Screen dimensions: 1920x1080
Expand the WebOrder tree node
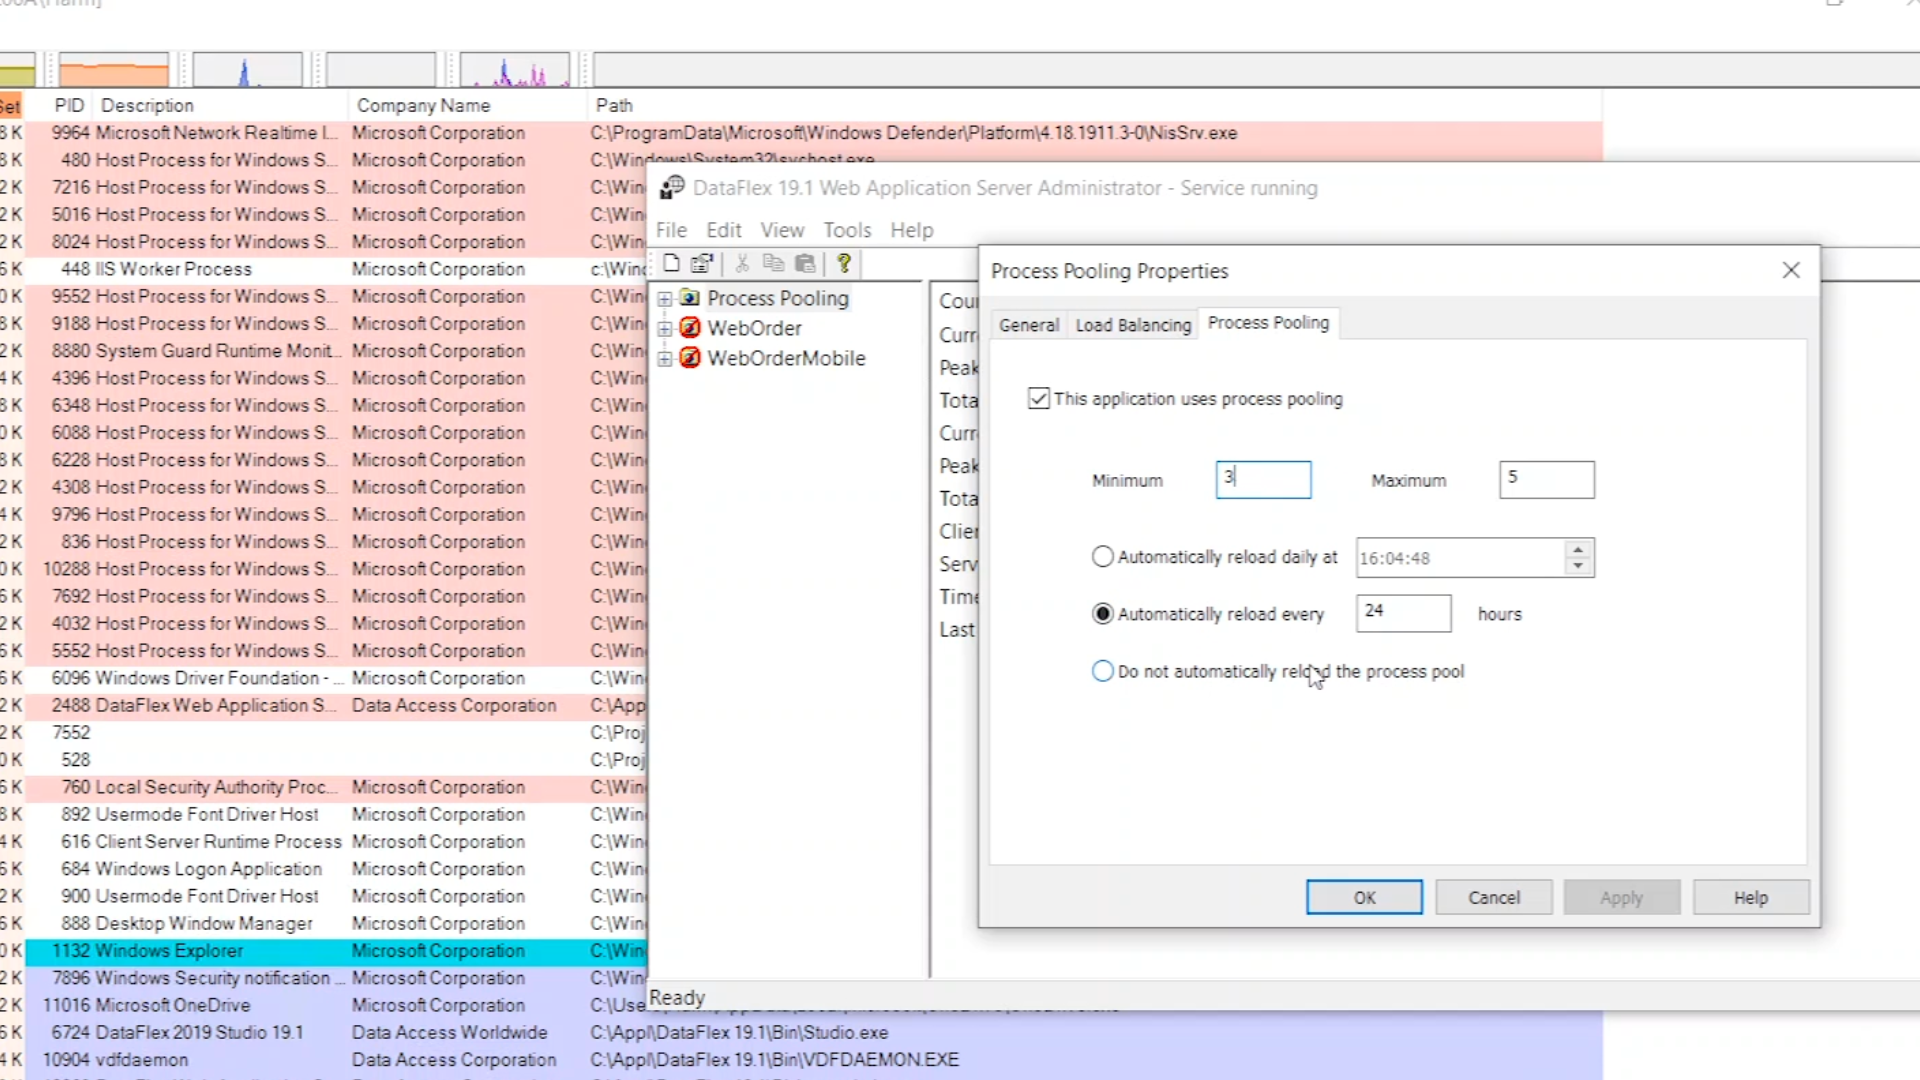pyautogui.click(x=665, y=328)
